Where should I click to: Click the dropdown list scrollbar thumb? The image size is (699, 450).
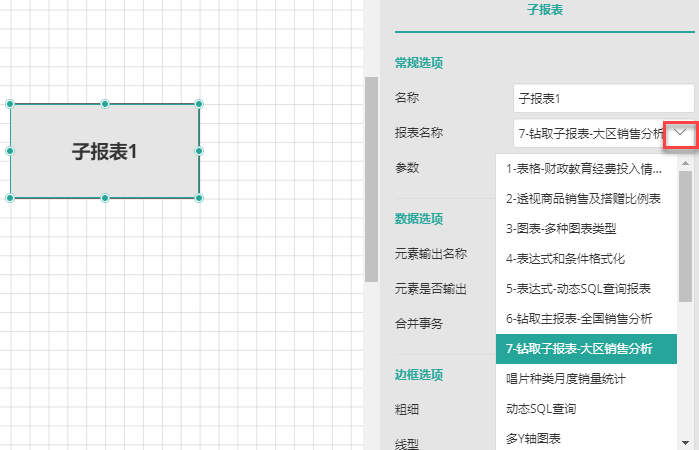[687, 235]
